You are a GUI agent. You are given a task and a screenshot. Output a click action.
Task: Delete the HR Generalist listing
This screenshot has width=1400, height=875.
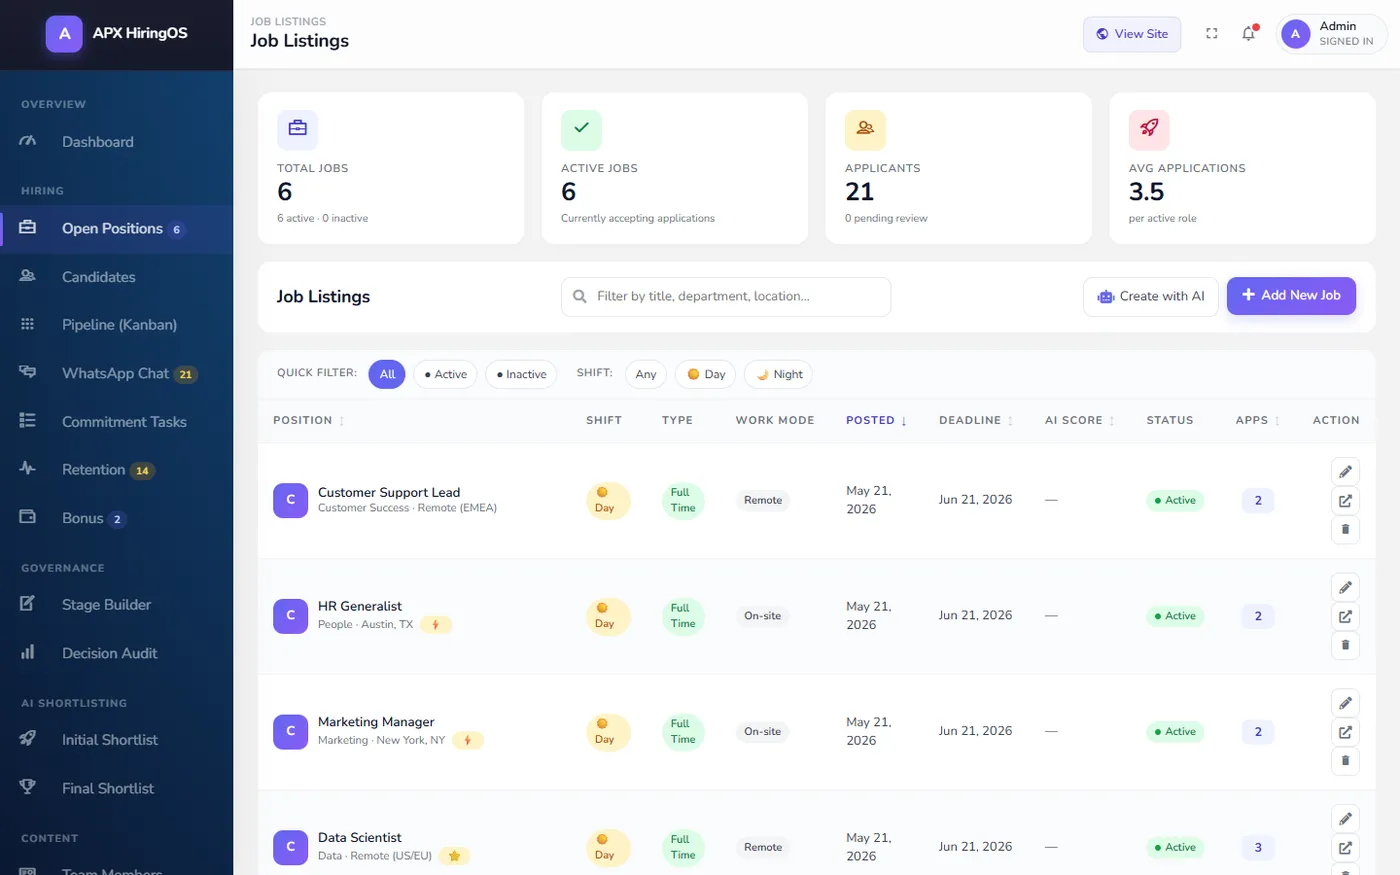(1345, 646)
